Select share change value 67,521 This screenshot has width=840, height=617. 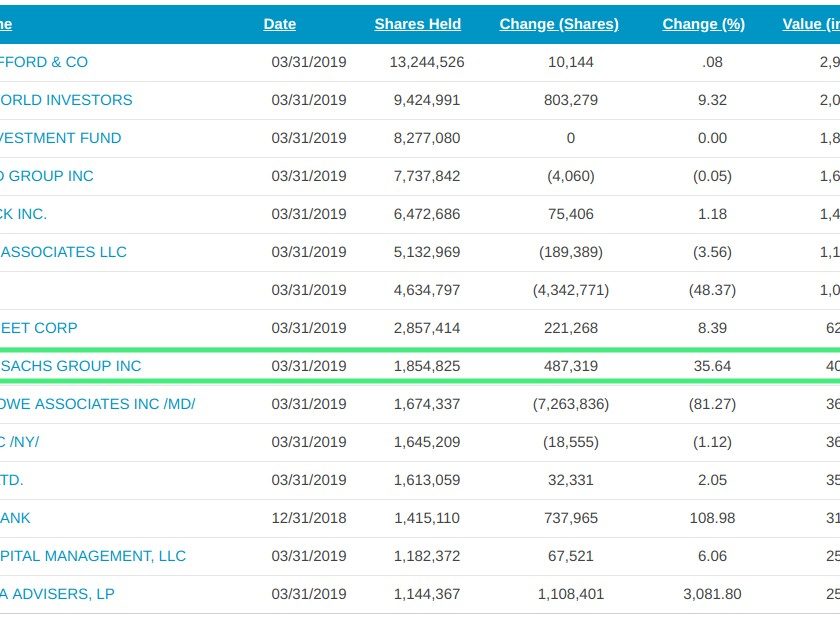coord(571,556)
